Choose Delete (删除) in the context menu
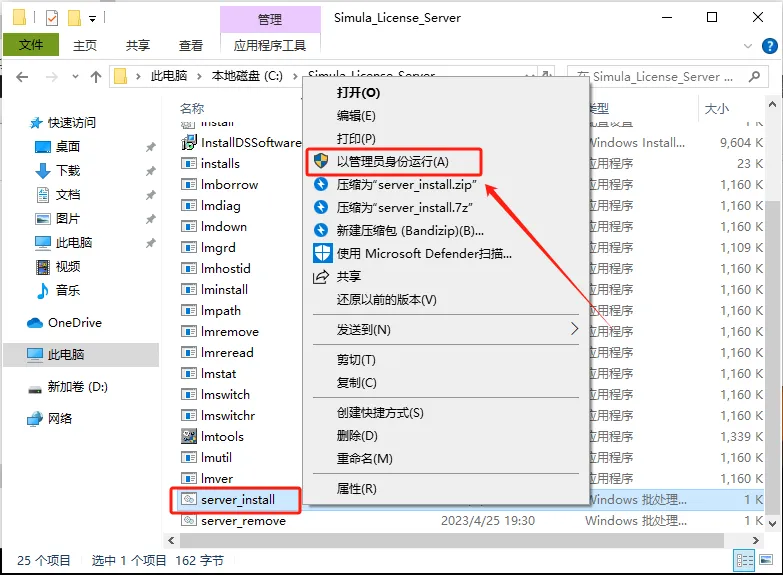Screen dimensions: 783x575 coord(357,436)
